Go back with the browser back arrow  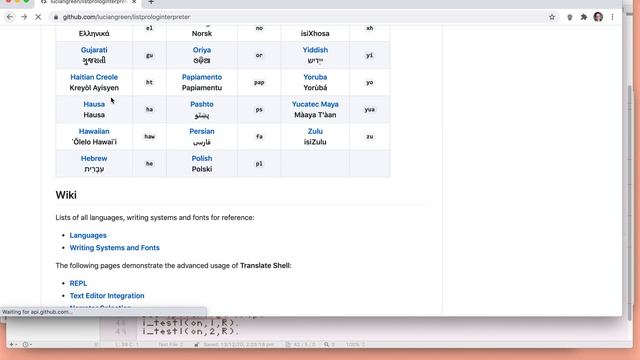(x=10, y=17)
